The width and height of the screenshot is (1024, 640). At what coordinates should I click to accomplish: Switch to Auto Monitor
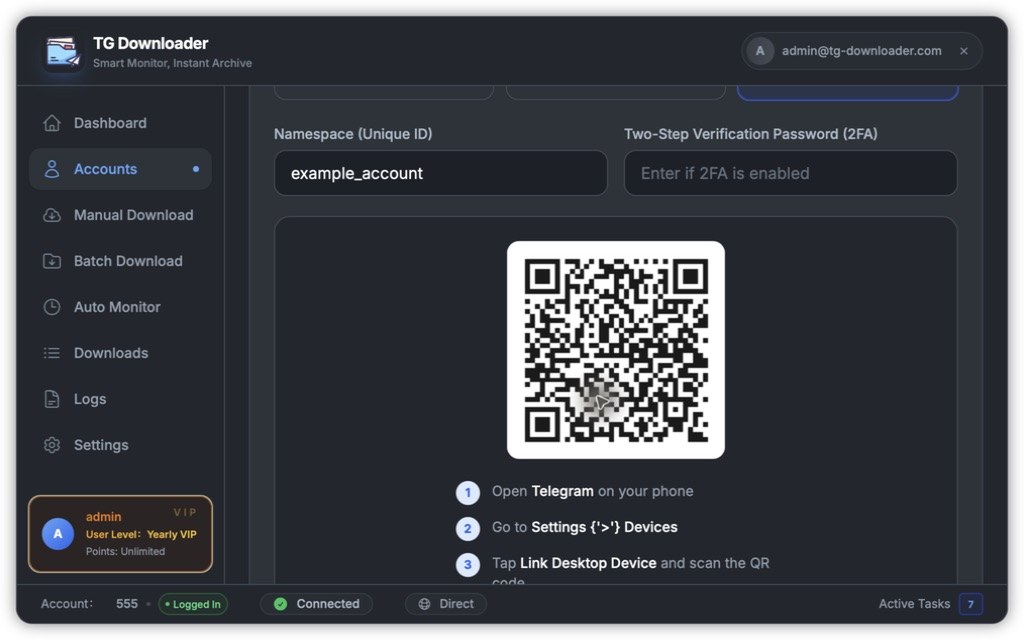tap(120, 307)
